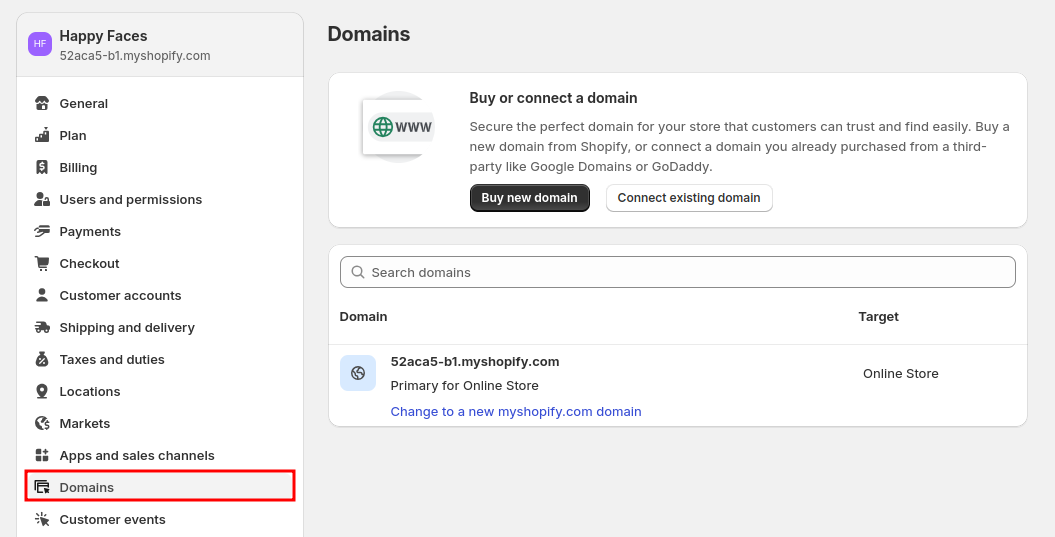1055x537 pixels.
Task: Click the Apps and sales channels icon
Action: tap(42, 456)
